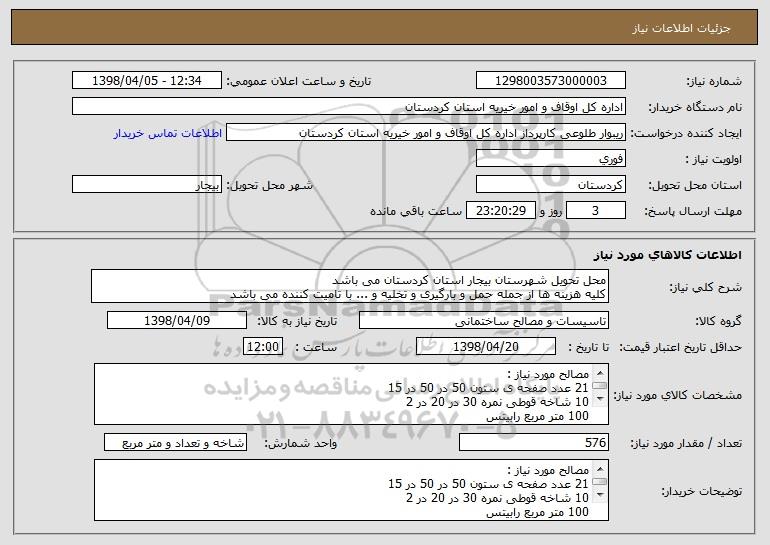Click the delivery province field کردستان
Image resolution: width=770 pixels, height=545 pixels.
point(550,185)
